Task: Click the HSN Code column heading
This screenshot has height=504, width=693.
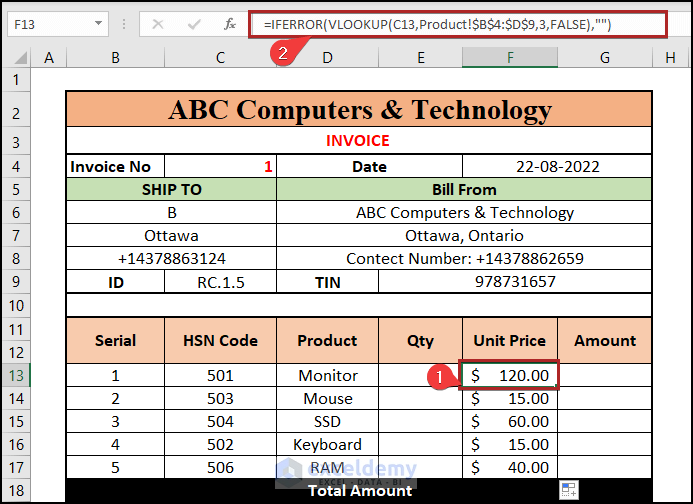Action: click(220, 340)
